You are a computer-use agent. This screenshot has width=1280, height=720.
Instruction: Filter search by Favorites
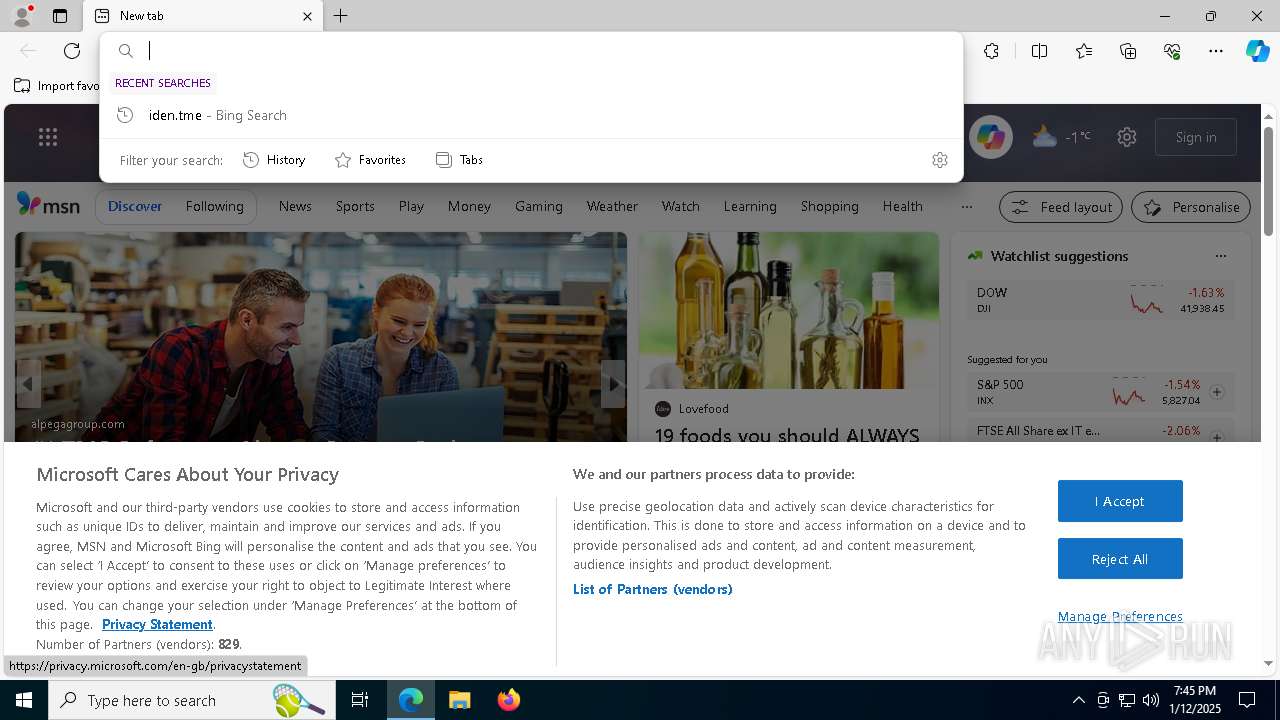pos(370,160)
